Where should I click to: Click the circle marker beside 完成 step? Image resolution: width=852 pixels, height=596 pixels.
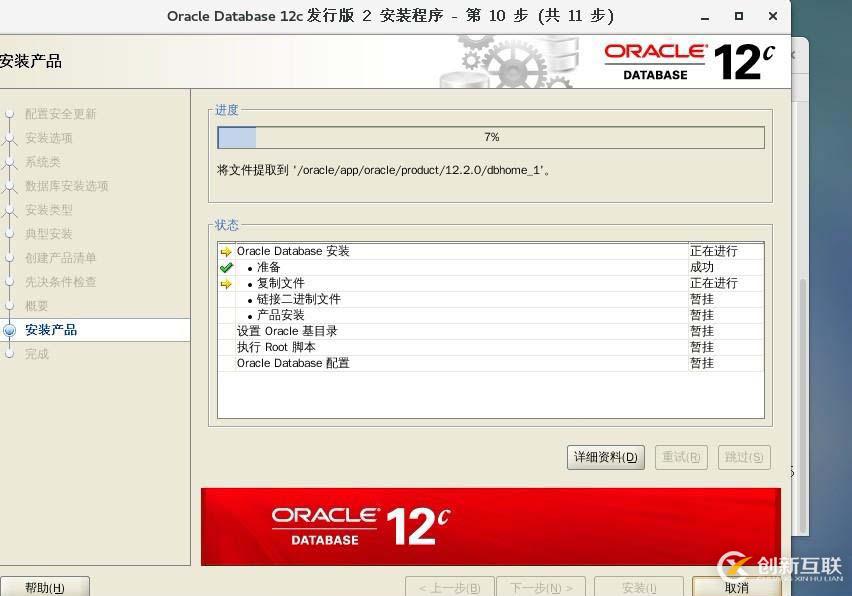[x=10, y=354]
